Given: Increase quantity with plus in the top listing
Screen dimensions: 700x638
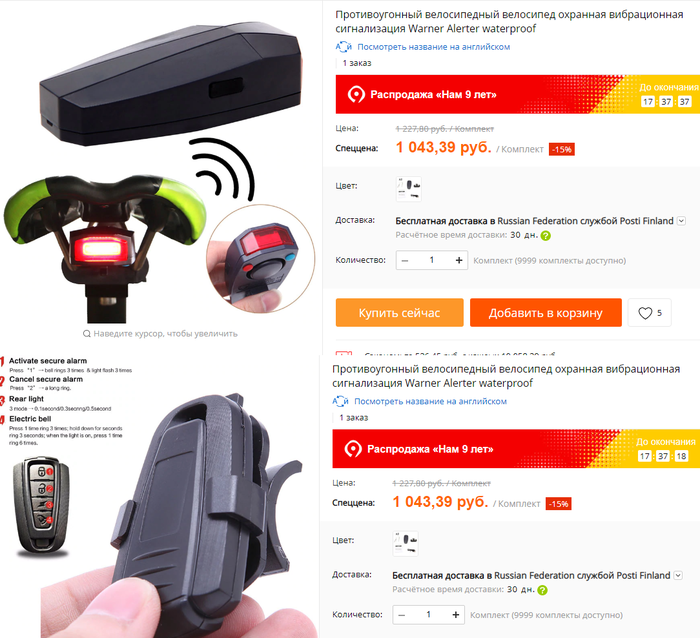Looking at the screenshot, I should pos(459,260).
